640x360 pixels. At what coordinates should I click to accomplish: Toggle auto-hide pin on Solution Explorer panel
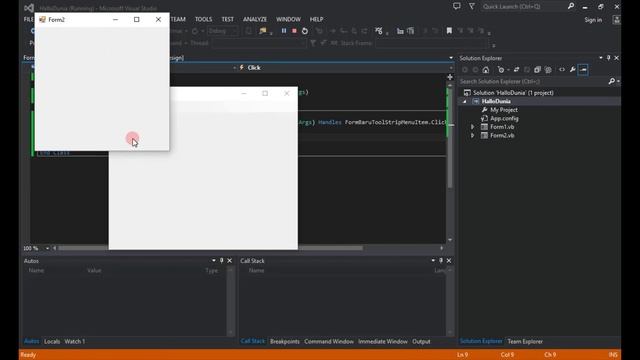609,58
